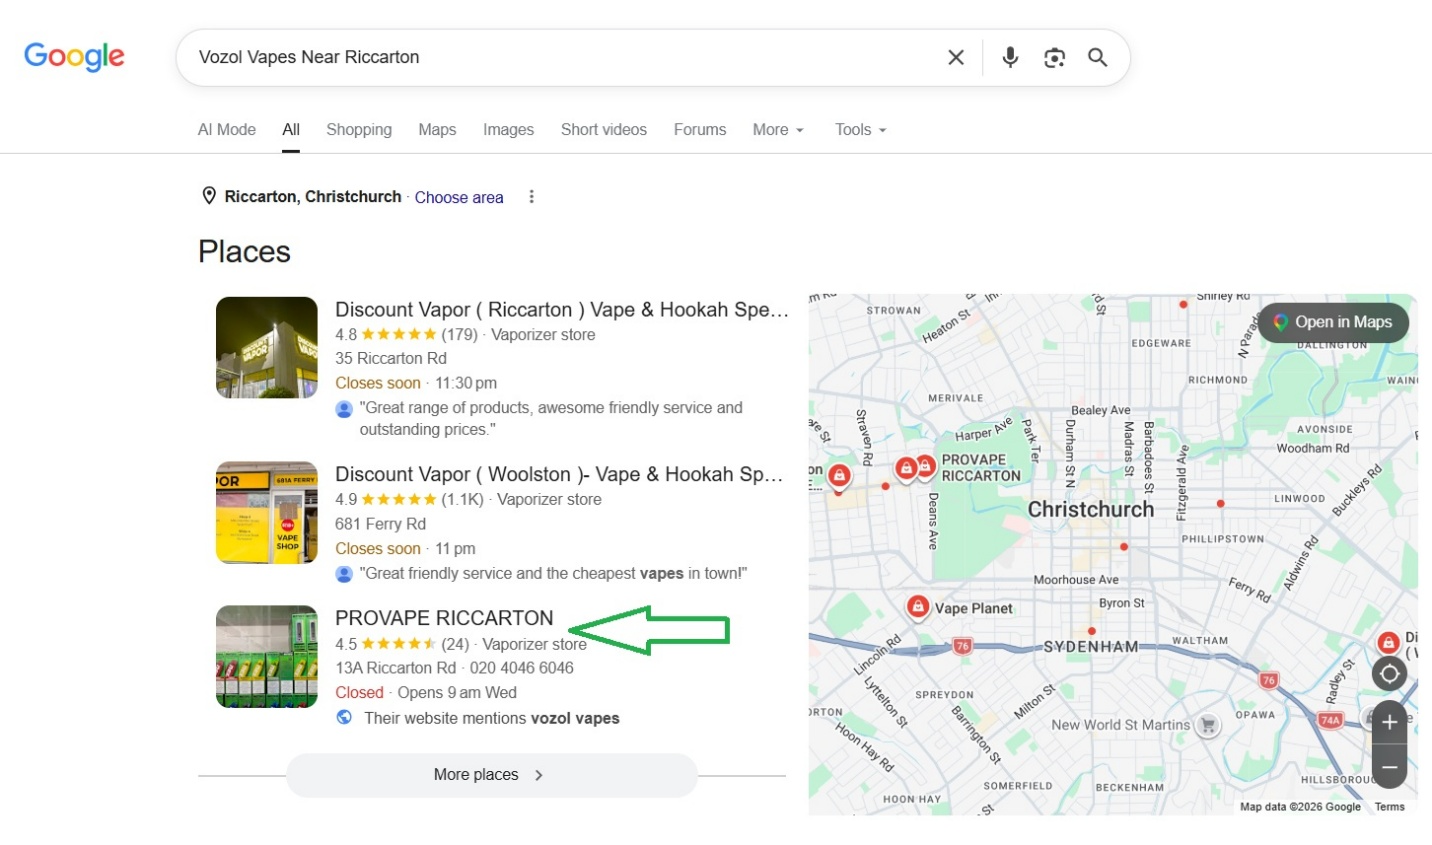Click the SYDENHAM label on map
The image size is (1432, 845).
coord(1091,646)
